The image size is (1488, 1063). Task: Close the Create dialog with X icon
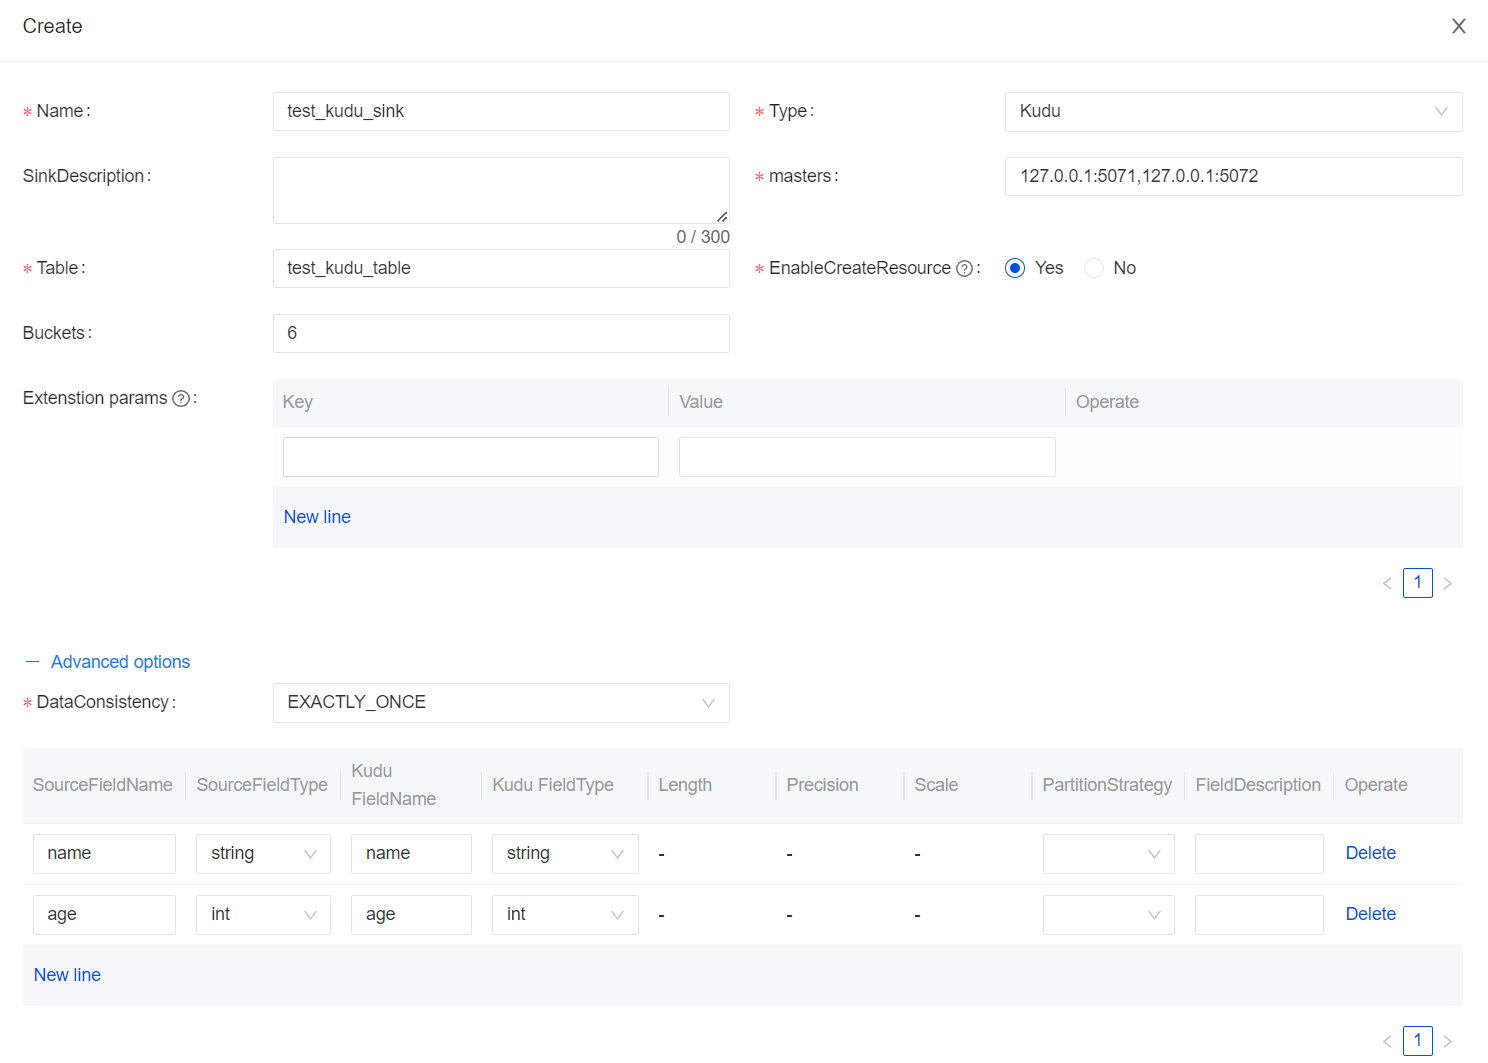click(x=1458, y=26)
